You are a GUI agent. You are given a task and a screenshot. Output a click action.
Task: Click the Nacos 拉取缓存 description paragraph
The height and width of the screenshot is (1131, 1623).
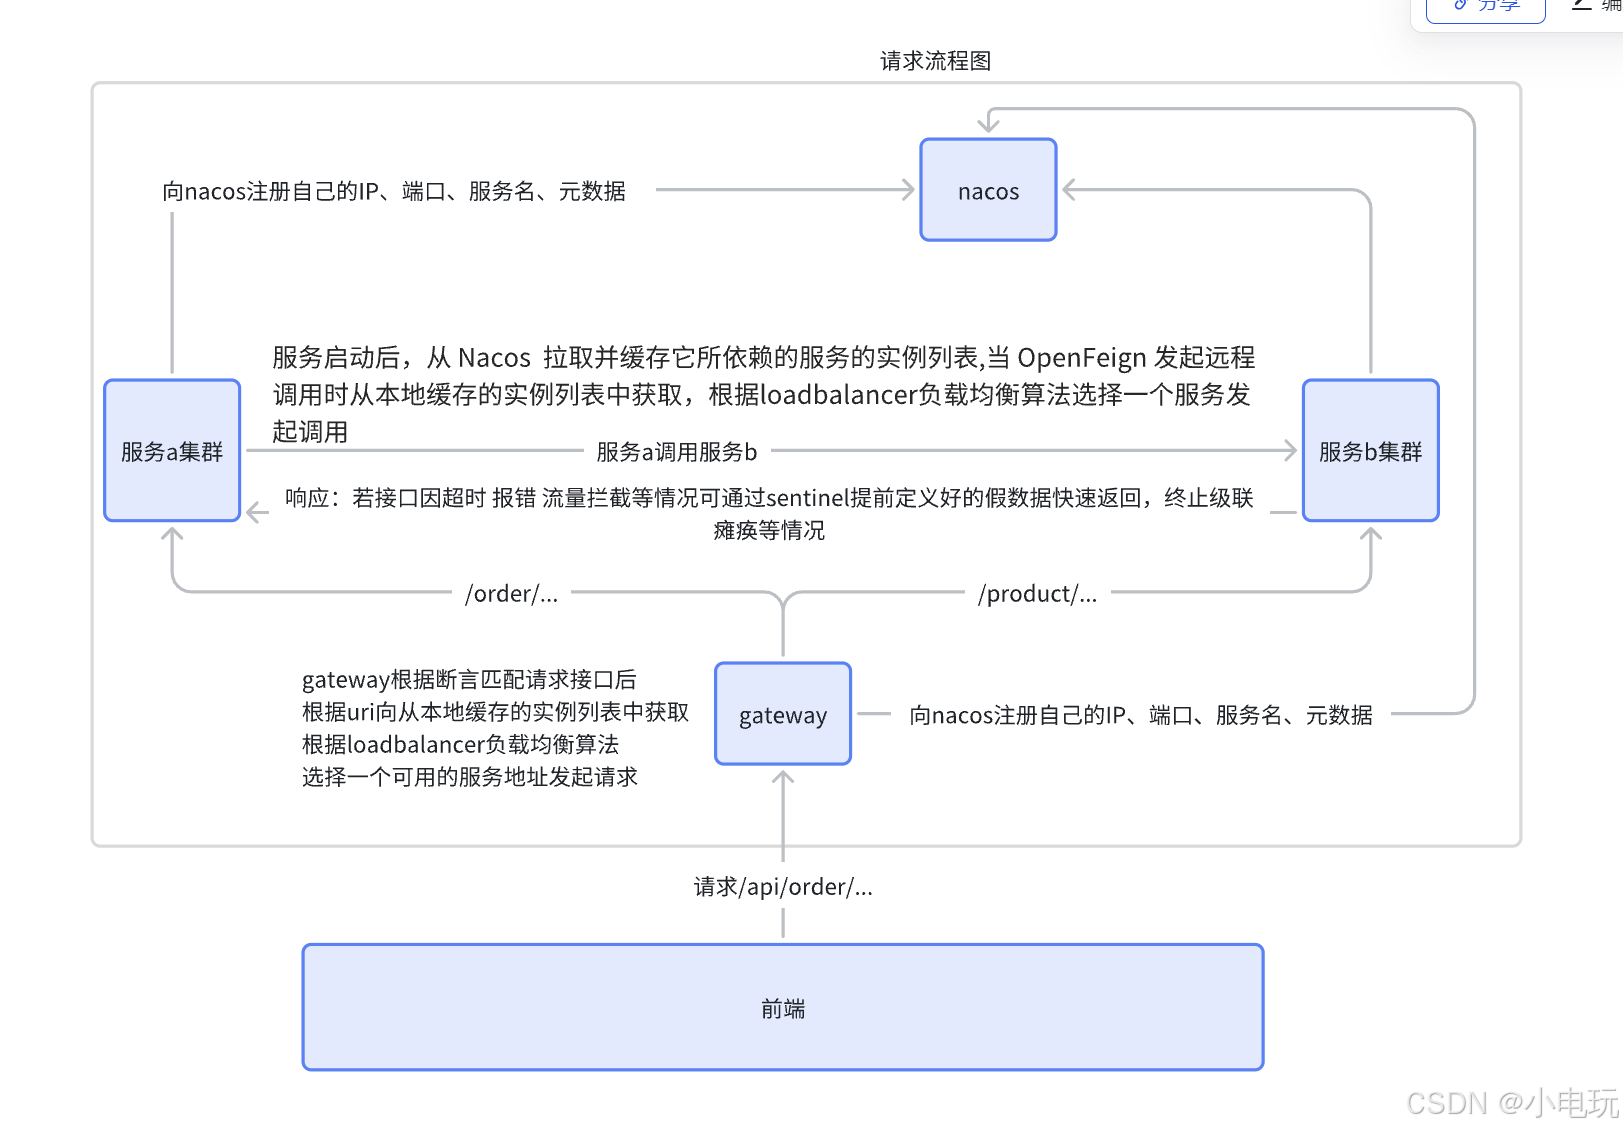763,394
